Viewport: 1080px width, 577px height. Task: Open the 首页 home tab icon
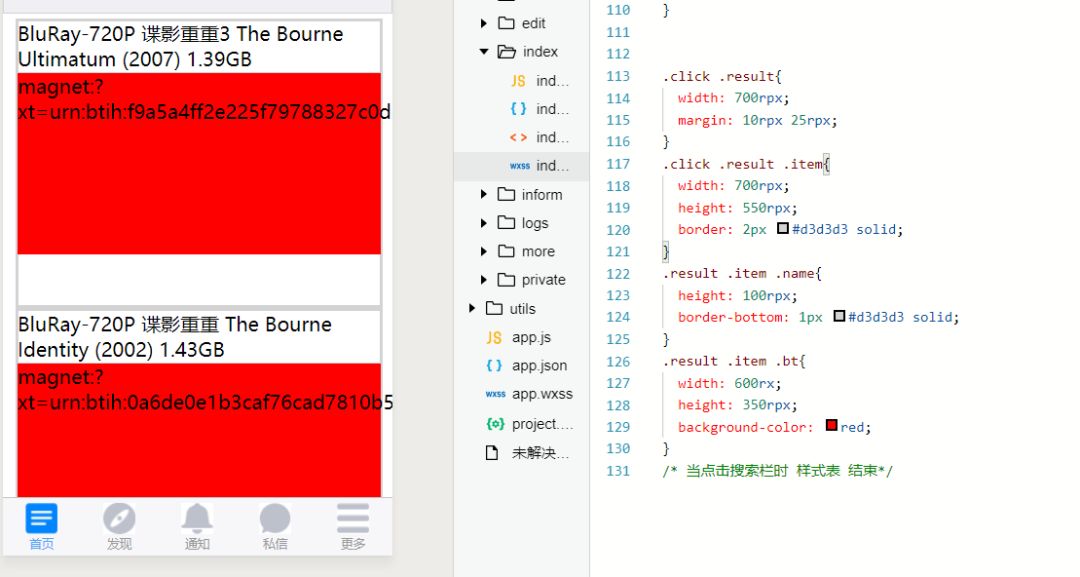click(41, 518)
